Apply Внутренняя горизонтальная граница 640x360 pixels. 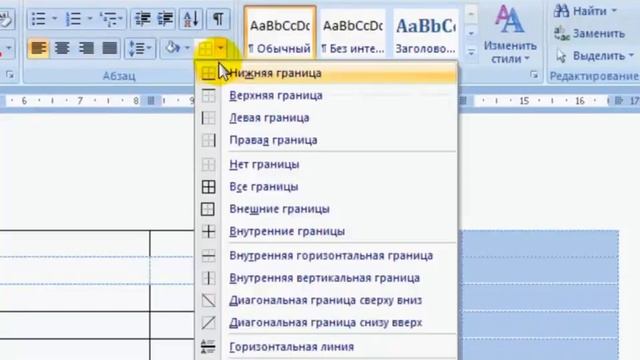(326, 256)
